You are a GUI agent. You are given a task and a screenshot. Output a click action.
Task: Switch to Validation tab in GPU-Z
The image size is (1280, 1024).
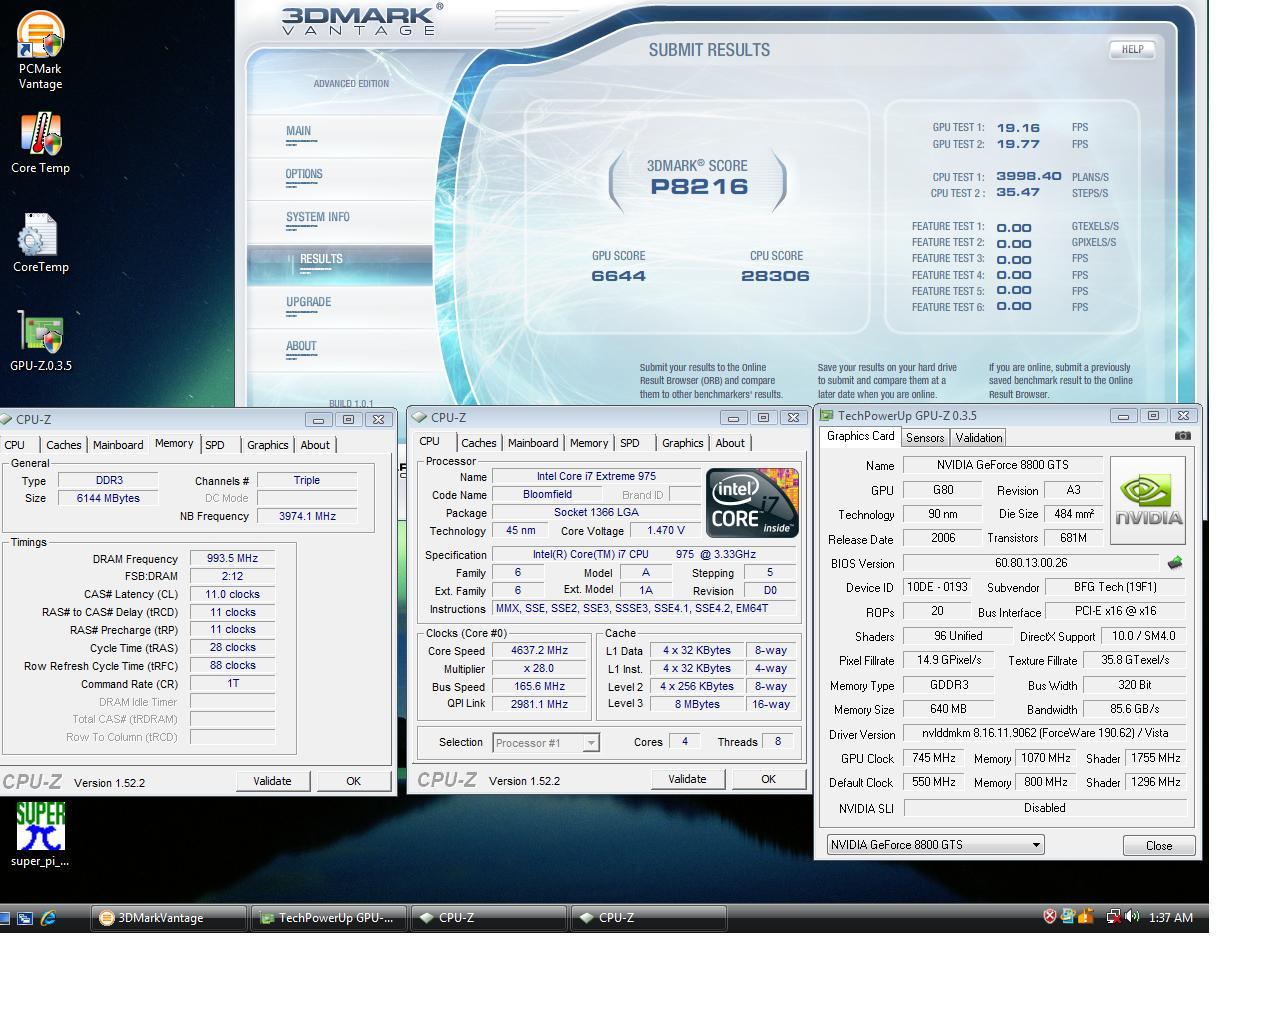pyautogui.click(x=978, y=437)
